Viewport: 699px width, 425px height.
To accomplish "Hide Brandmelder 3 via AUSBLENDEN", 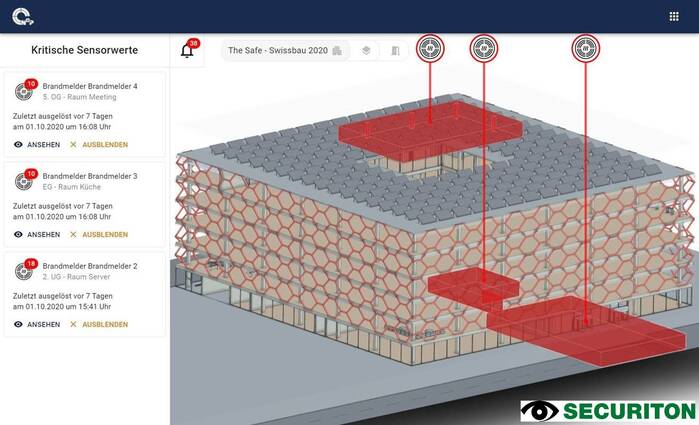I will pos(99,235).
